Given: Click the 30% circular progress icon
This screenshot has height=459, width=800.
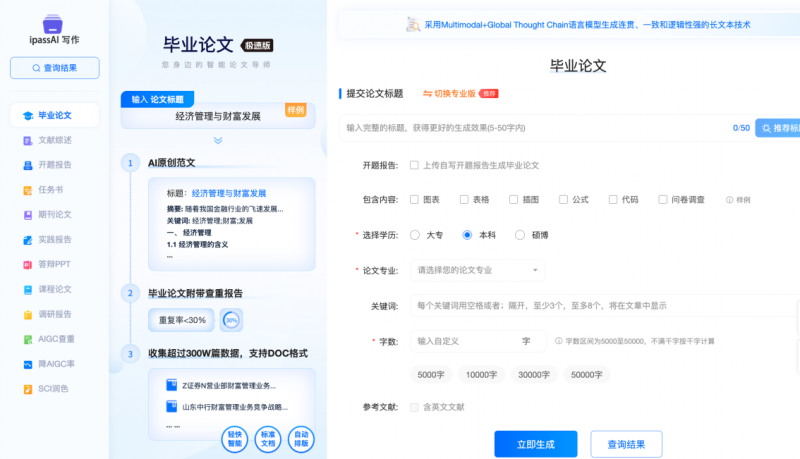Looking at the screenshot, I should 232,320.
